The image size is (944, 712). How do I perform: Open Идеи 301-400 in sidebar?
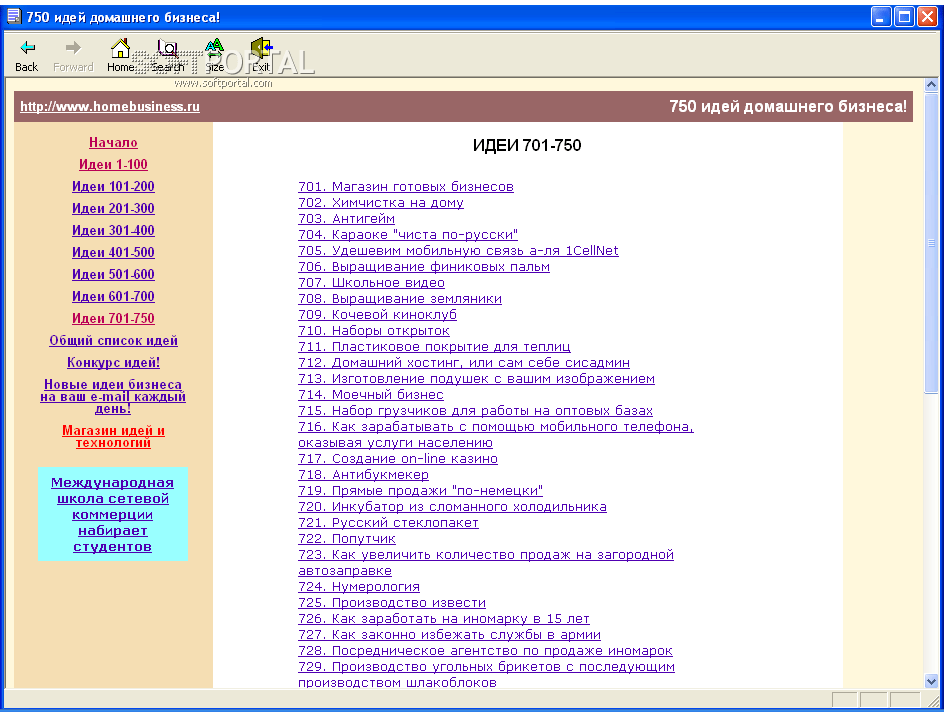(x=113, y=231)
